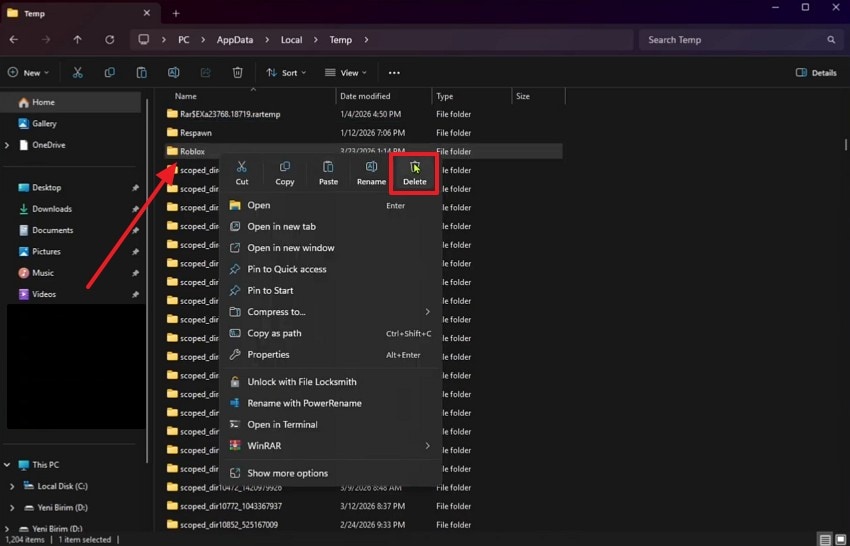
Task: Click the toolbar Copy icon
Action: click(110, 73)
